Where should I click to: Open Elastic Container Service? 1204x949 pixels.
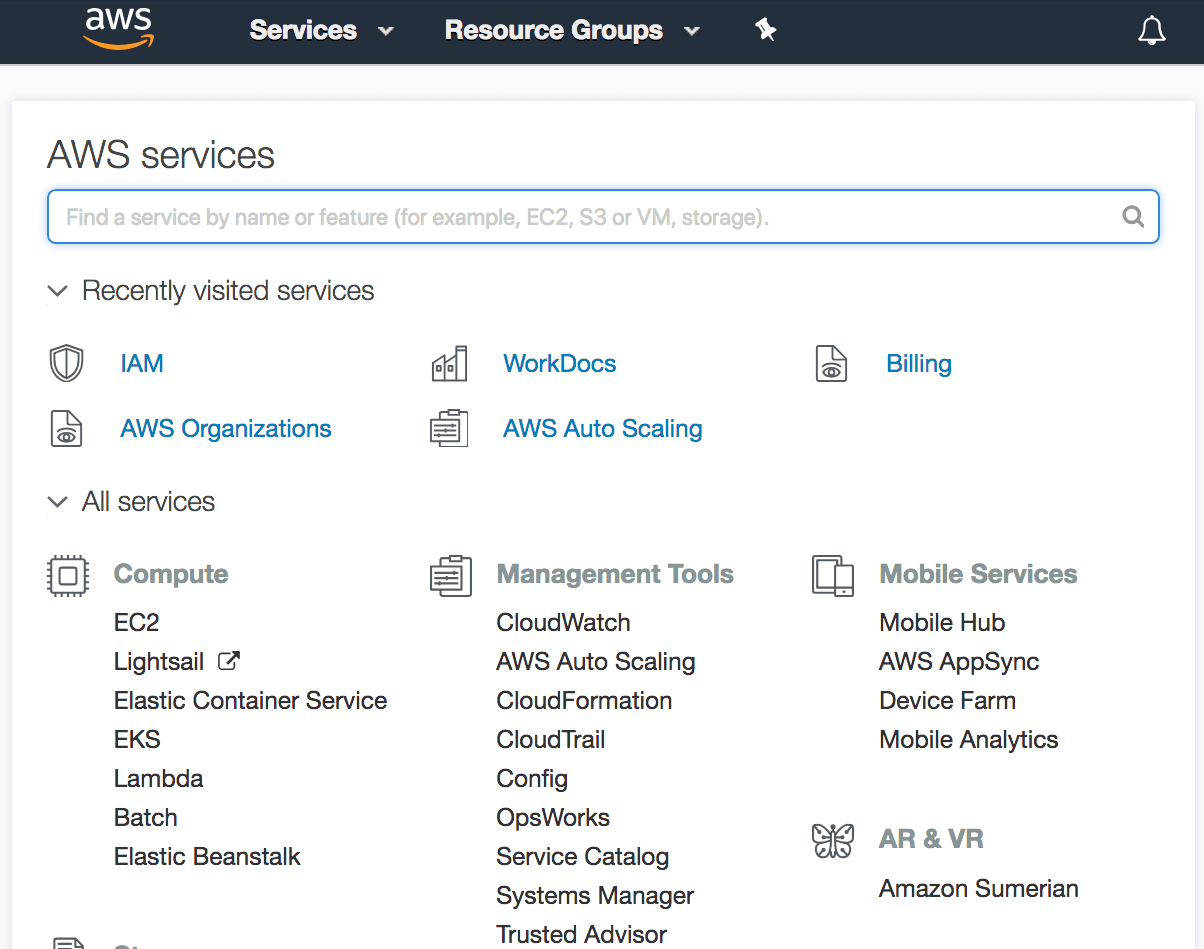pos(251,701)
